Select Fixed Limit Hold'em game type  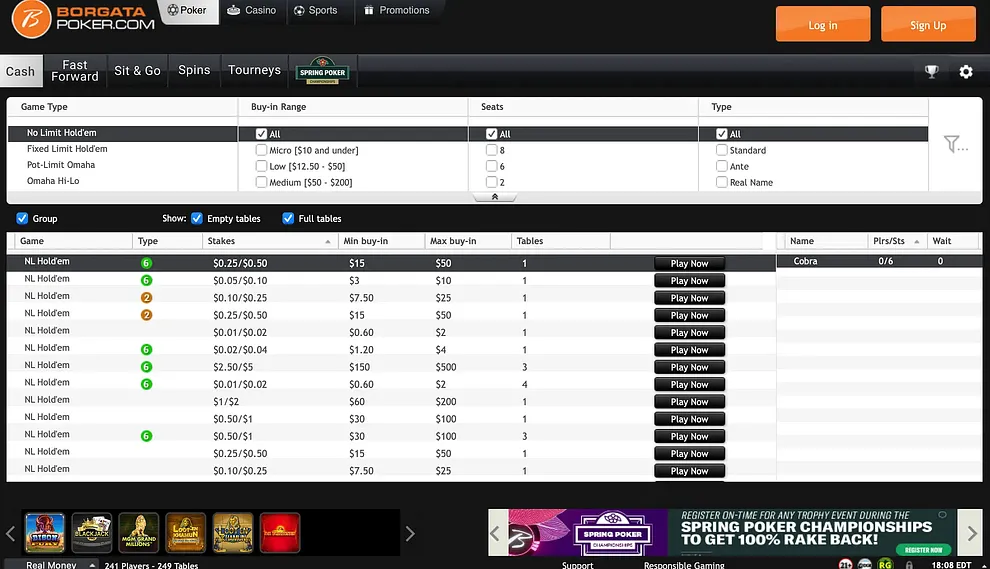pyautogui.click(x=67, y=149)
